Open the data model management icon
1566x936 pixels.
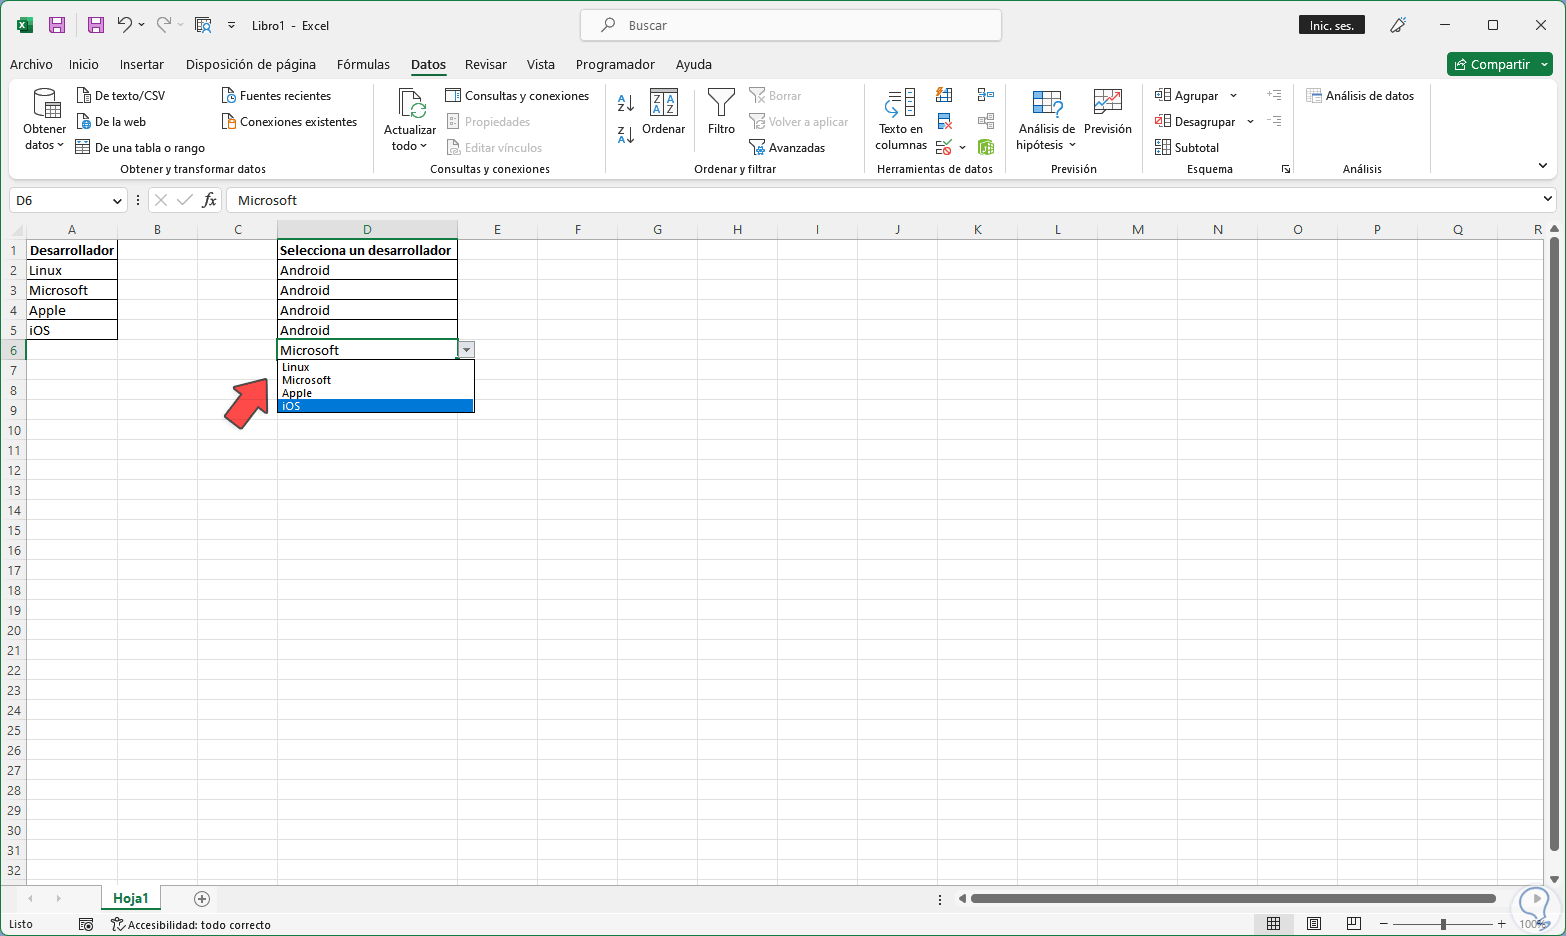click(986, 148)
